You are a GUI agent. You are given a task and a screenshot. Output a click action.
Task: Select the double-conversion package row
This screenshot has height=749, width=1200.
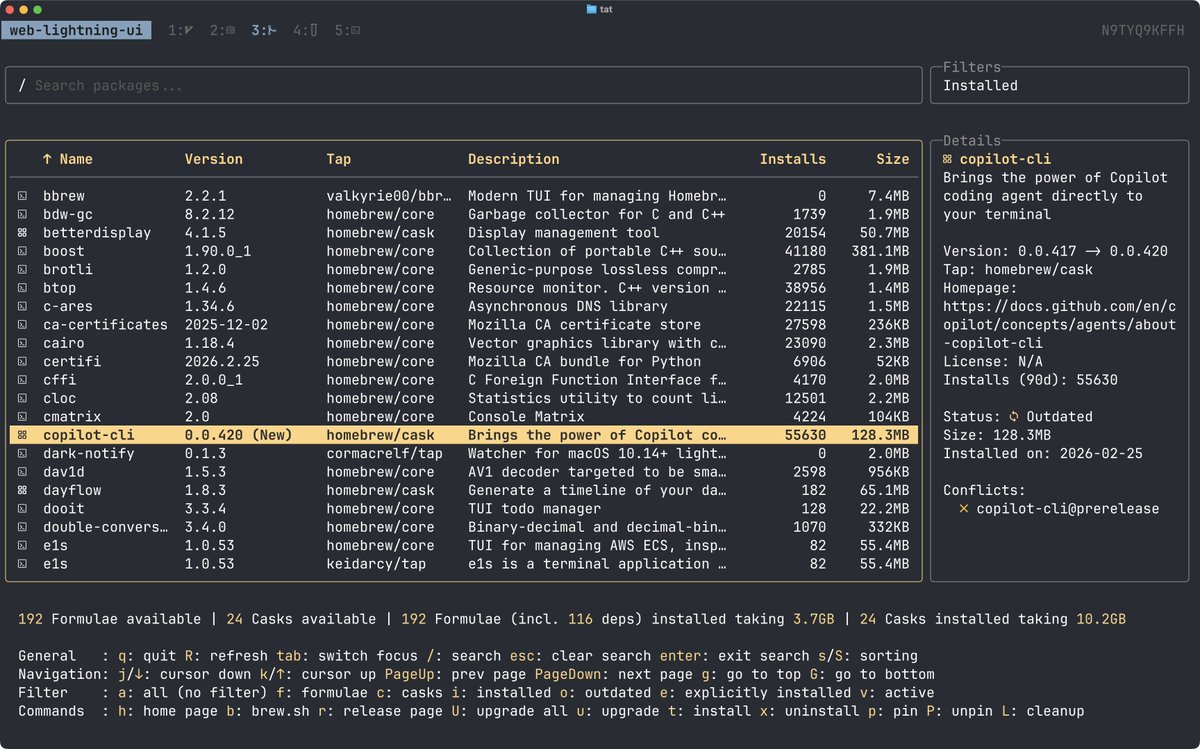464,527
